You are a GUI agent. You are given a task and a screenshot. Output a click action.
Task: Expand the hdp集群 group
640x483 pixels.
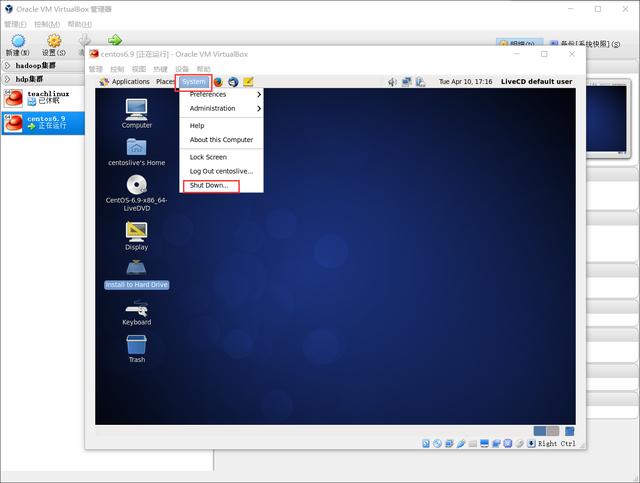click(x=7, y=79)
